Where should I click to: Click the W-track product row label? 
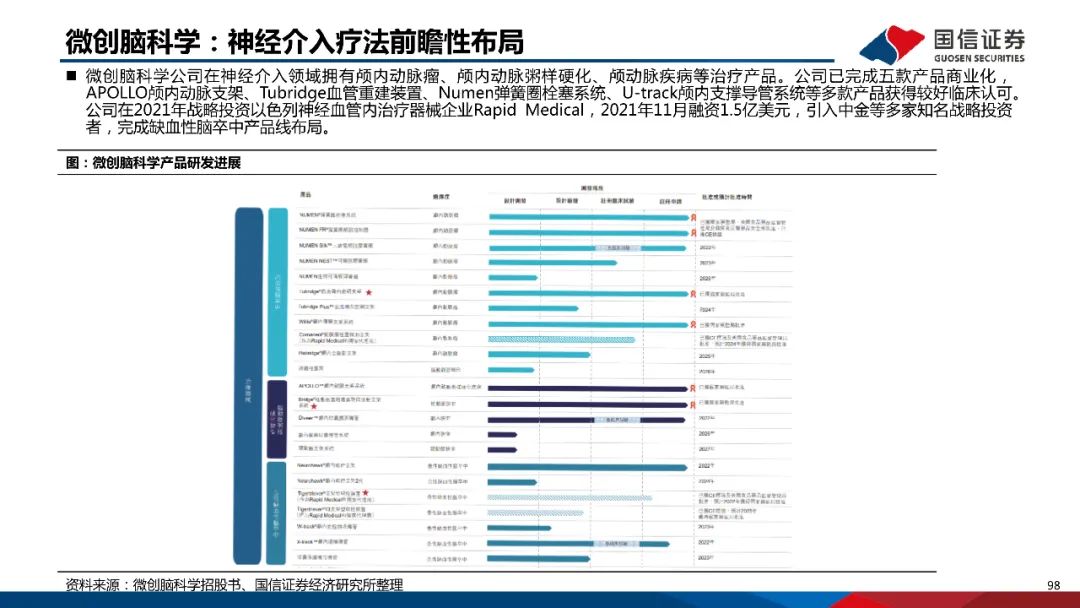328,527
